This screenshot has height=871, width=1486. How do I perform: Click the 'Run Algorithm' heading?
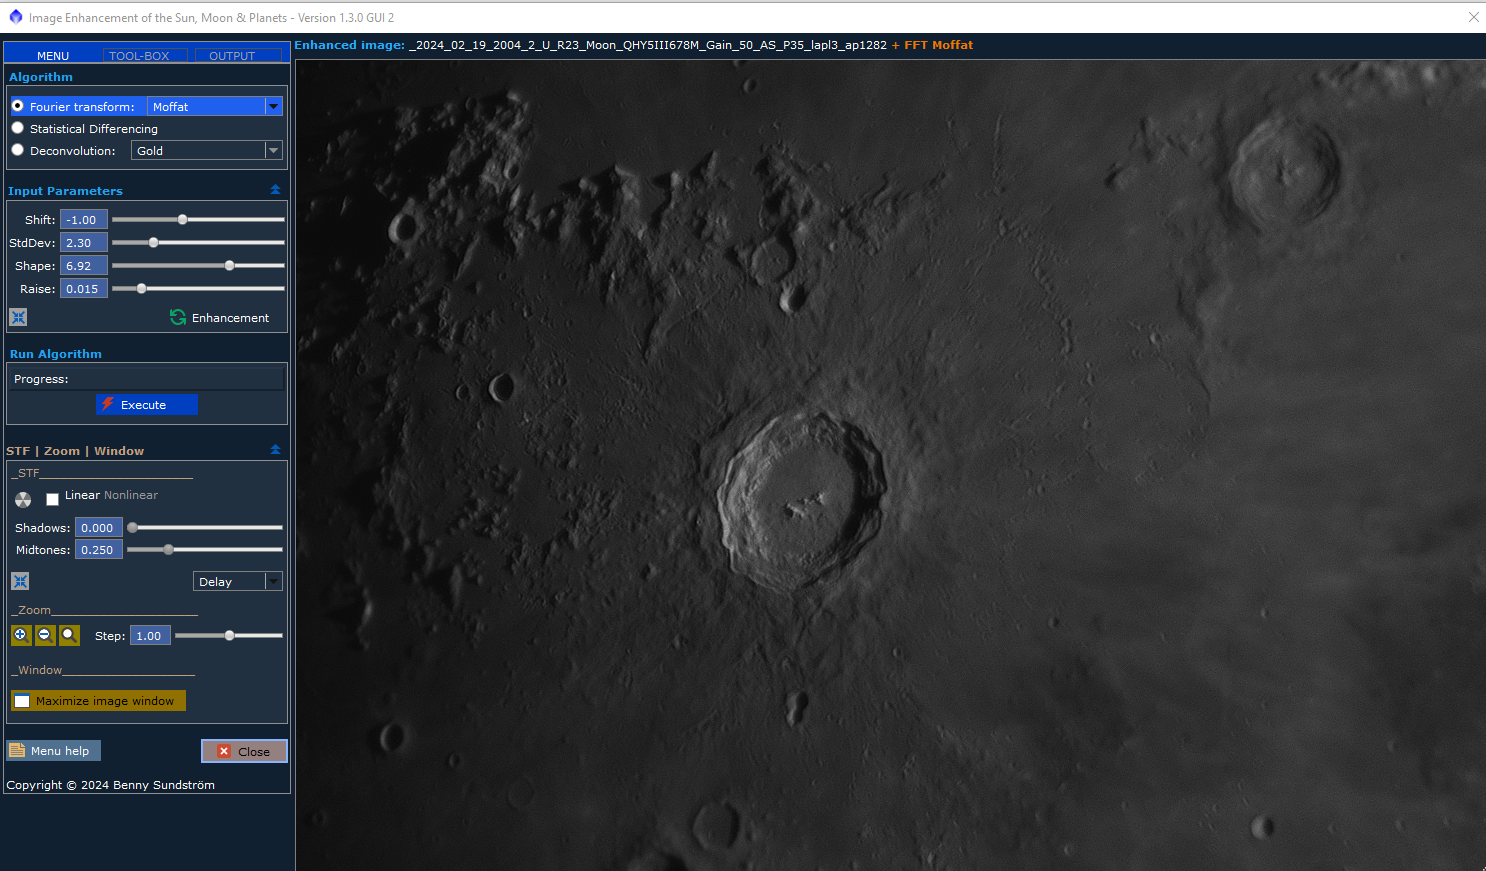56,354
